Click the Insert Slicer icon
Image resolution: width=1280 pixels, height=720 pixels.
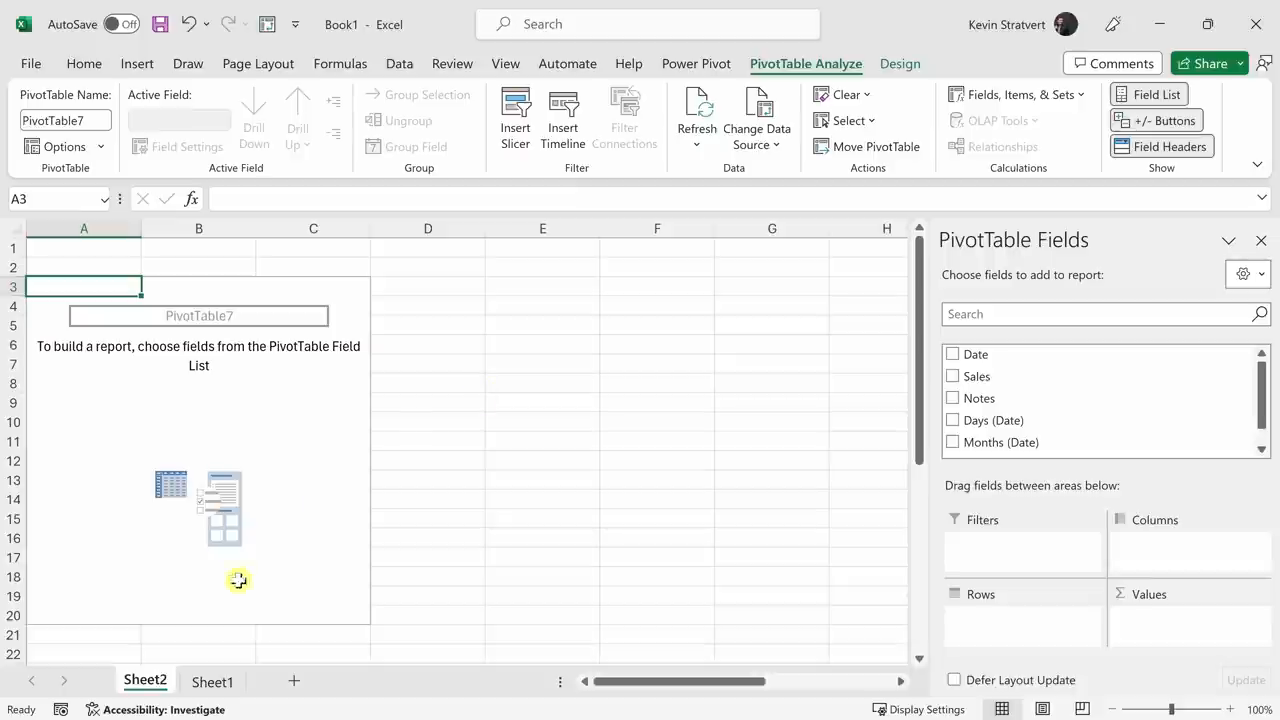[x=516, y=119]
